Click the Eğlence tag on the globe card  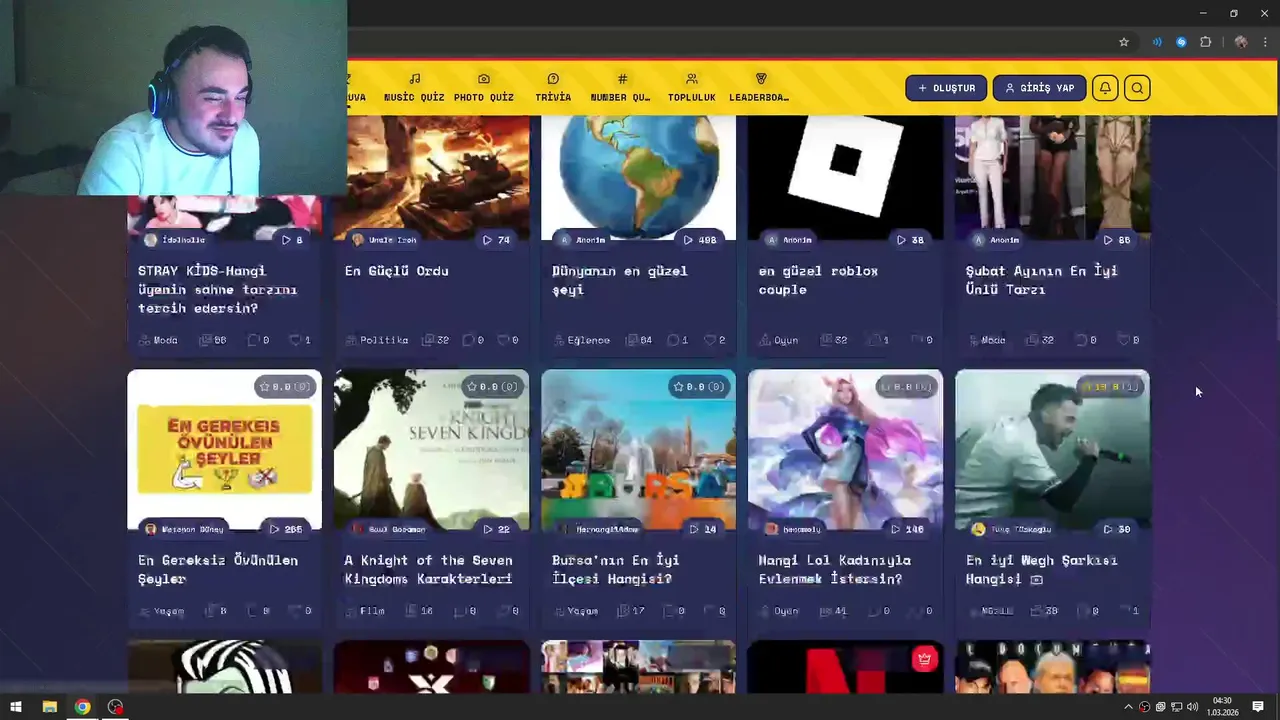pyautogui.click(x=581, y=340)
